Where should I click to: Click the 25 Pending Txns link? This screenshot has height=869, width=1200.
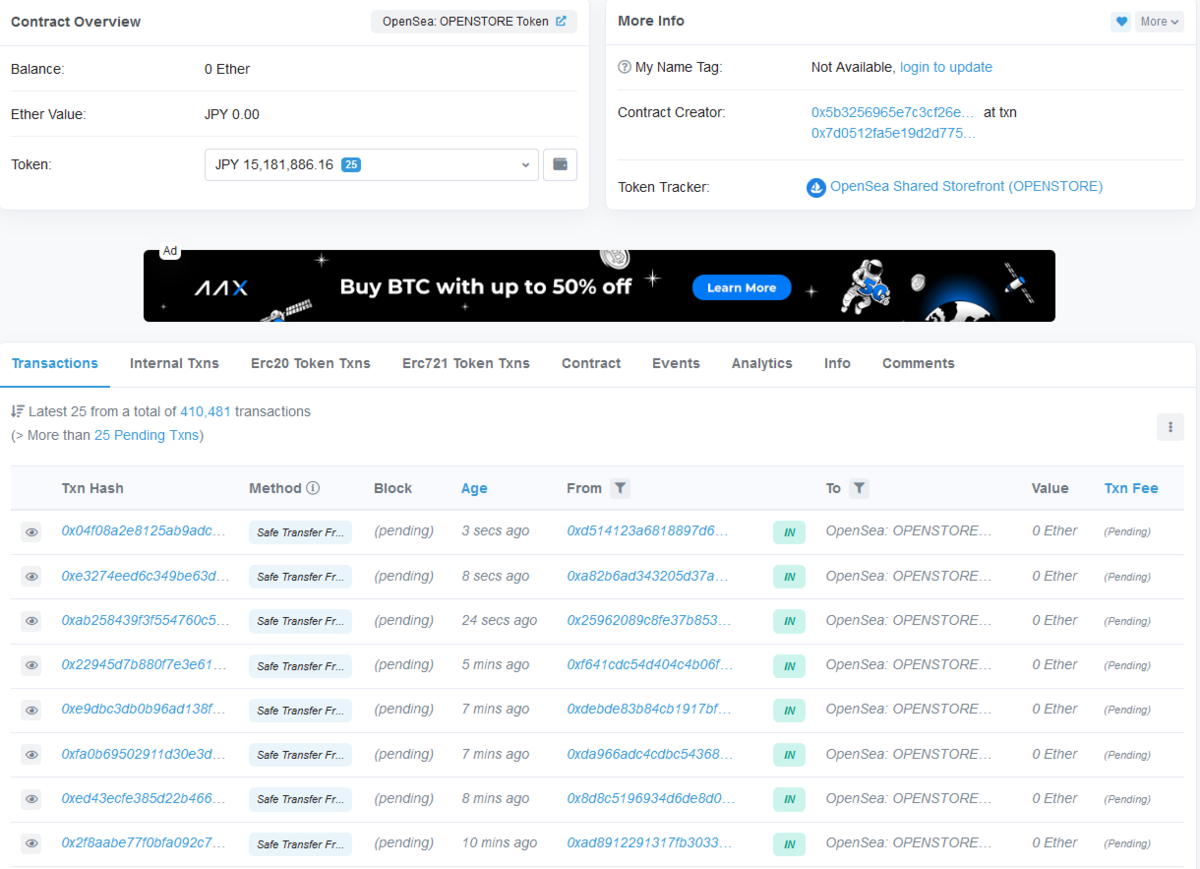(147, 435)
